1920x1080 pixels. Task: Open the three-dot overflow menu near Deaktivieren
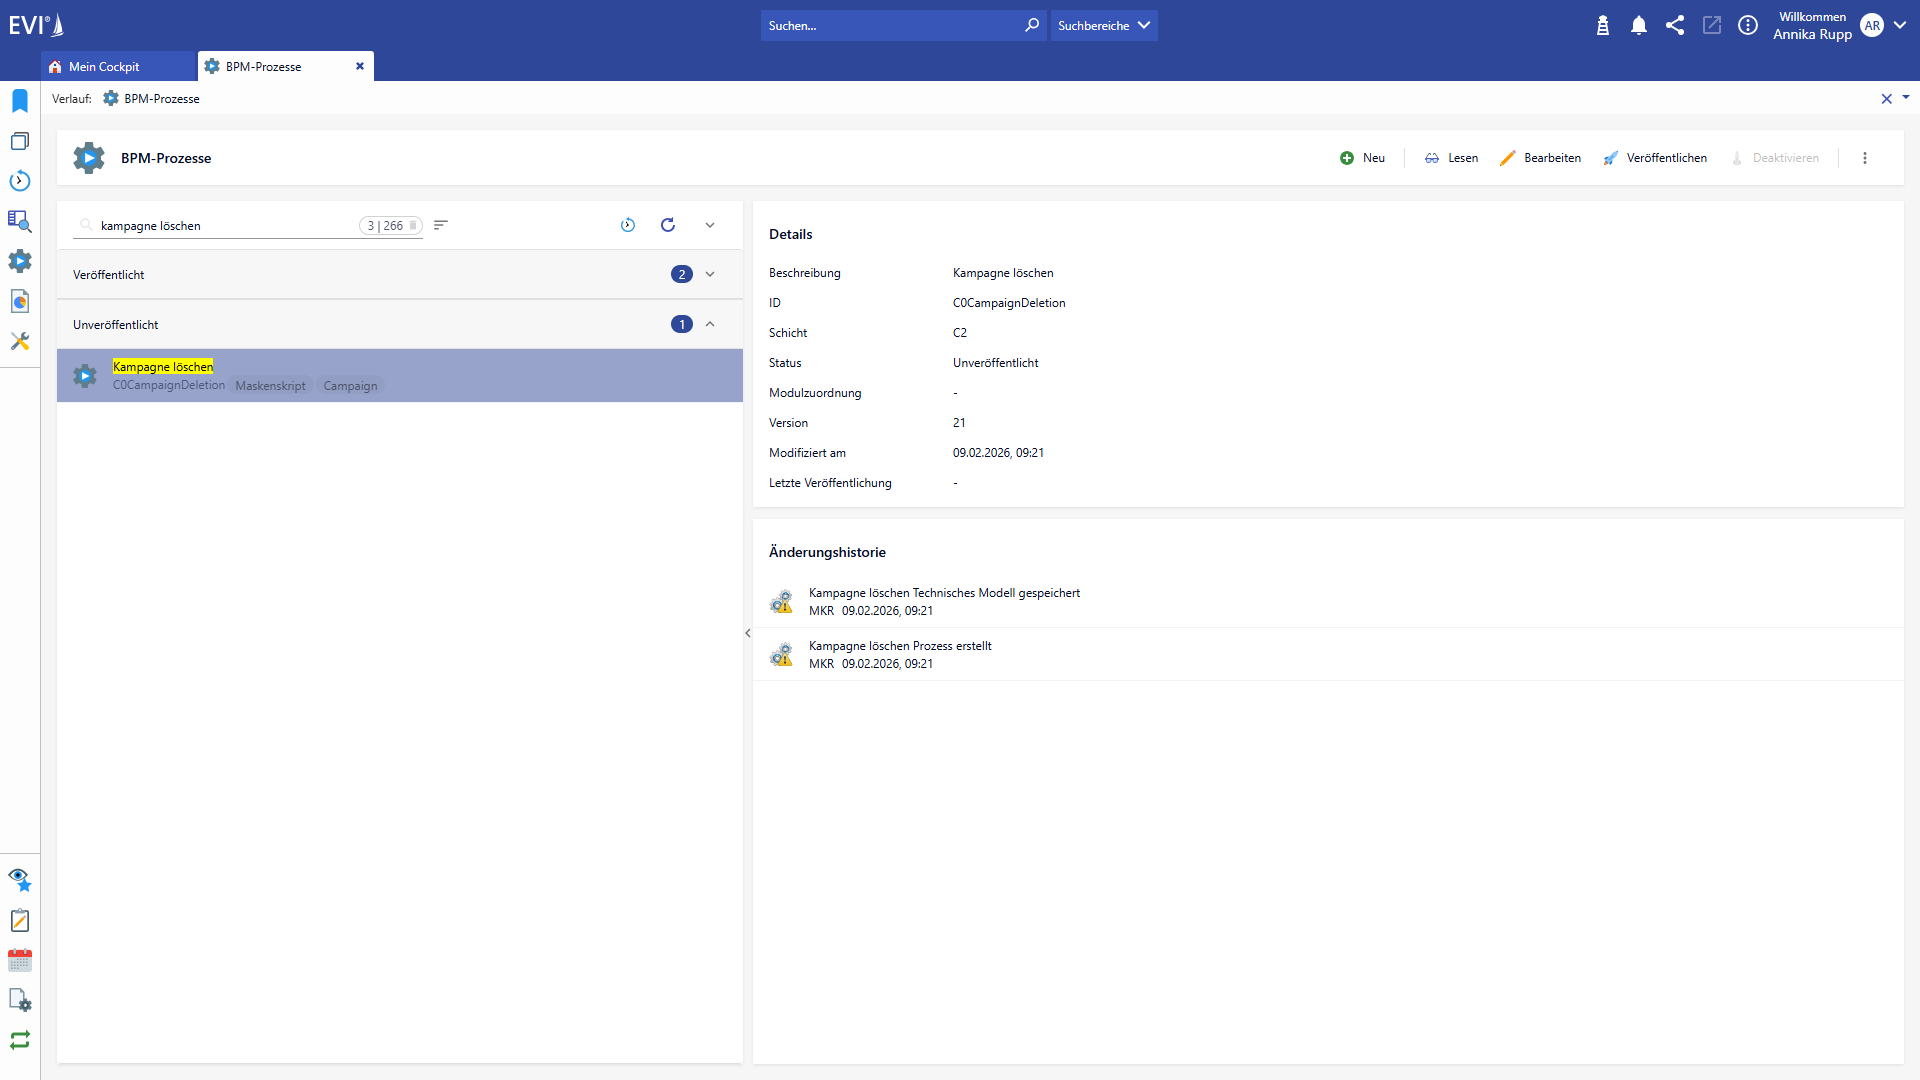point(1864,157)
